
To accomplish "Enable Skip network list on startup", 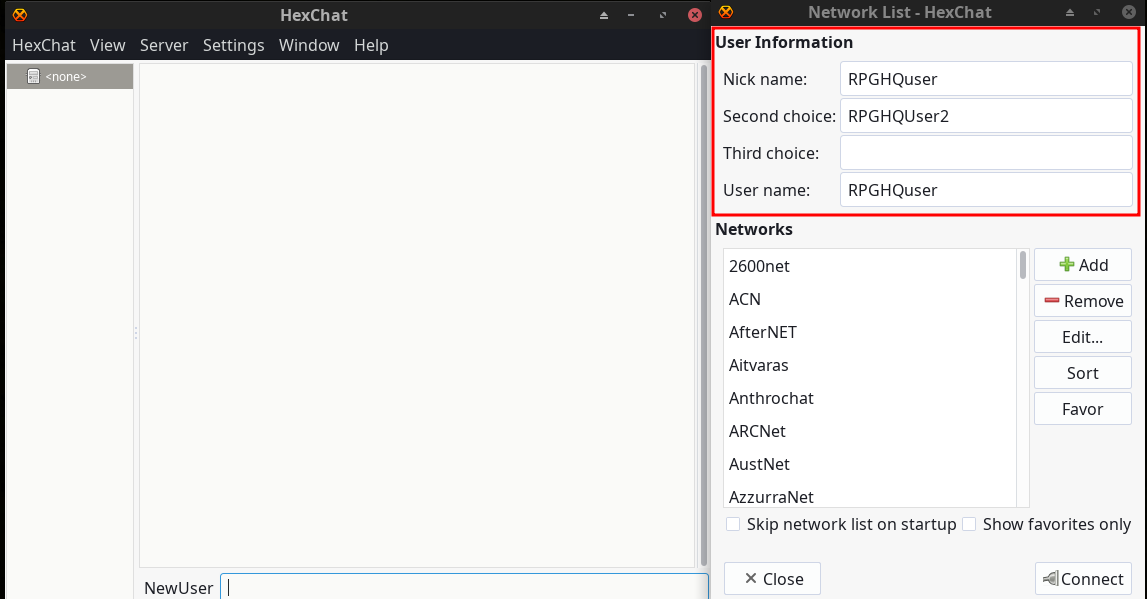I will tap(733, 524).
